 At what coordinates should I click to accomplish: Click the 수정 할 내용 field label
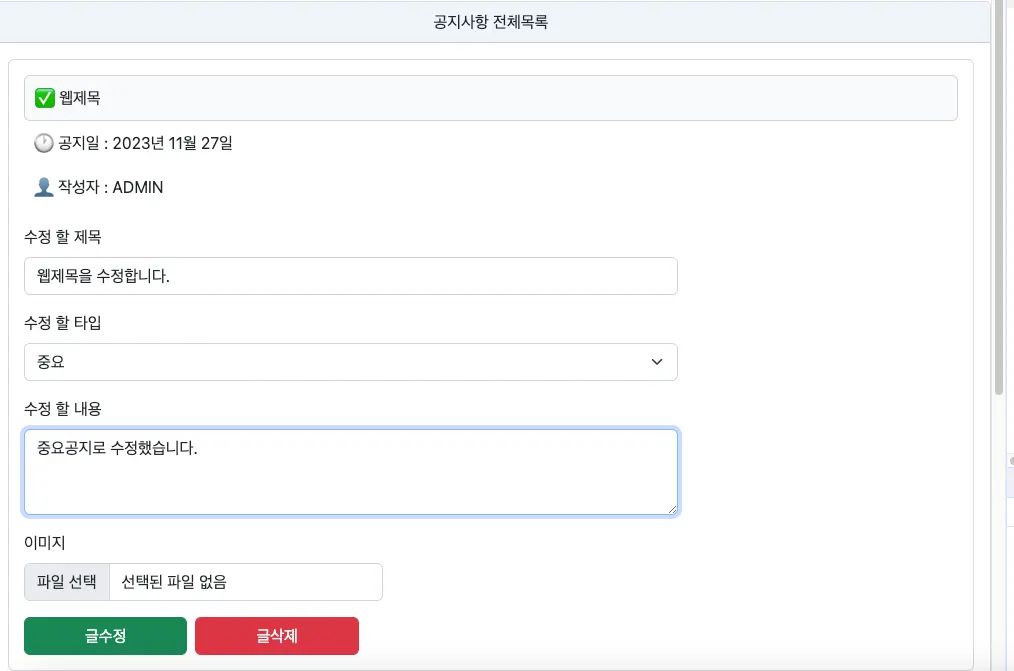63,409
